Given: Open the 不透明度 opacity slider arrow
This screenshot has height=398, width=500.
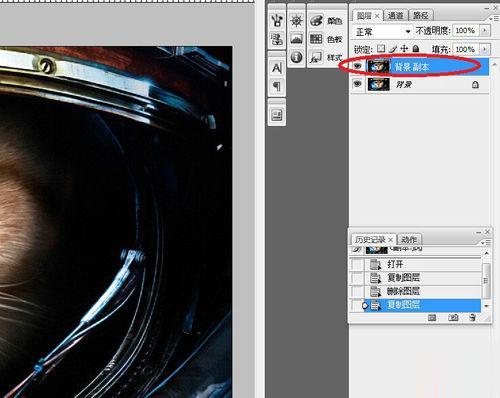Looking at the screenshot, I should click(x=484, y=31).
